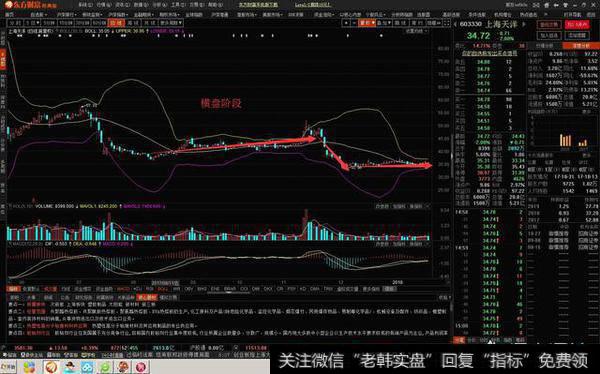Open the 帮助 menu in menu bar
This screenshot has width=600, height=374.
[x=214, y=5]
